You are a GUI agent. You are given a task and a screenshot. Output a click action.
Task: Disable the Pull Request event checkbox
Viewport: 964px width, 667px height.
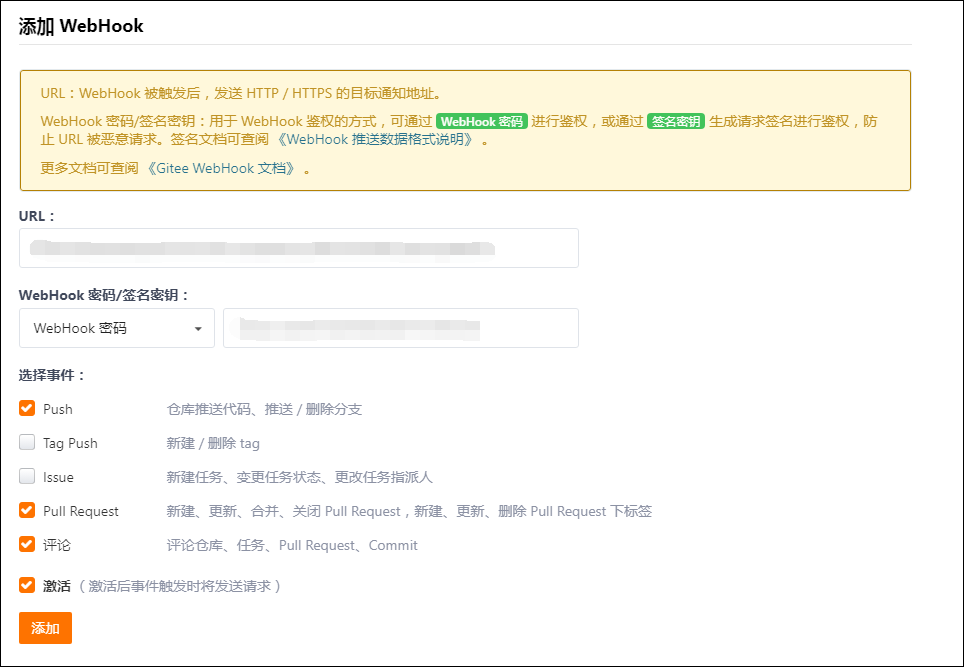click(x=27, y=511)
